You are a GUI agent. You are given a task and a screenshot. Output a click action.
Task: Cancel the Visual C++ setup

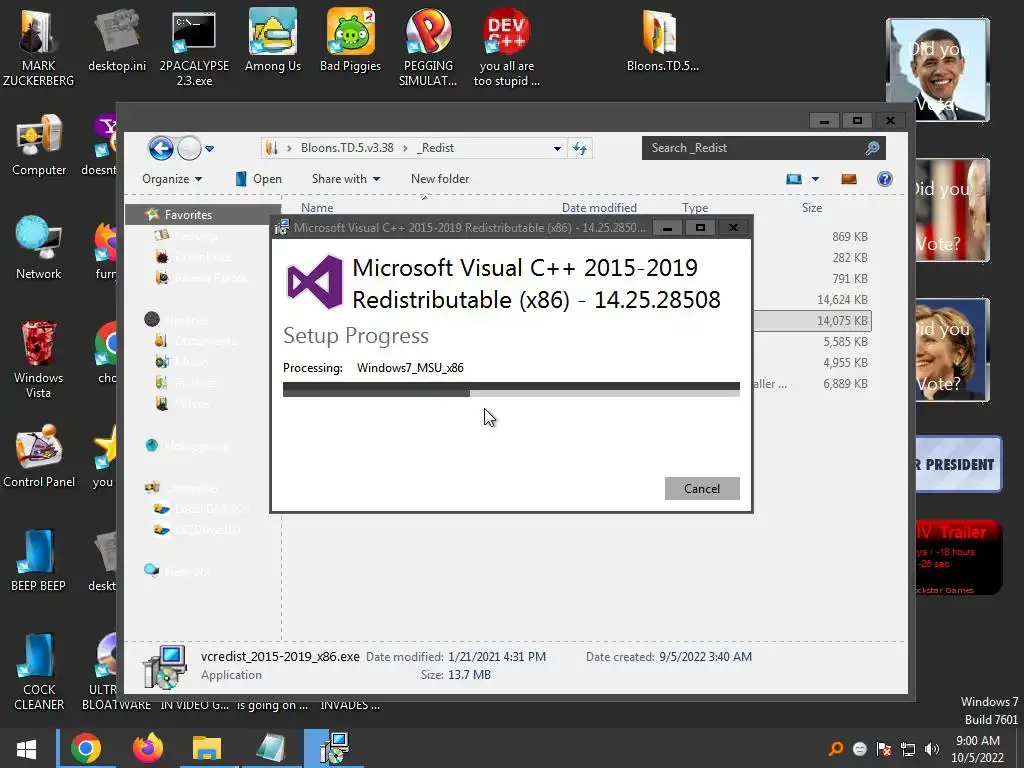702,488
